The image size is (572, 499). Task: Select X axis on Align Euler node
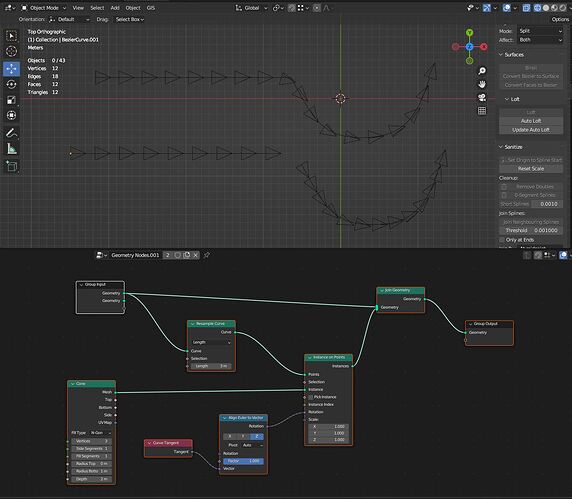(229, 436)
